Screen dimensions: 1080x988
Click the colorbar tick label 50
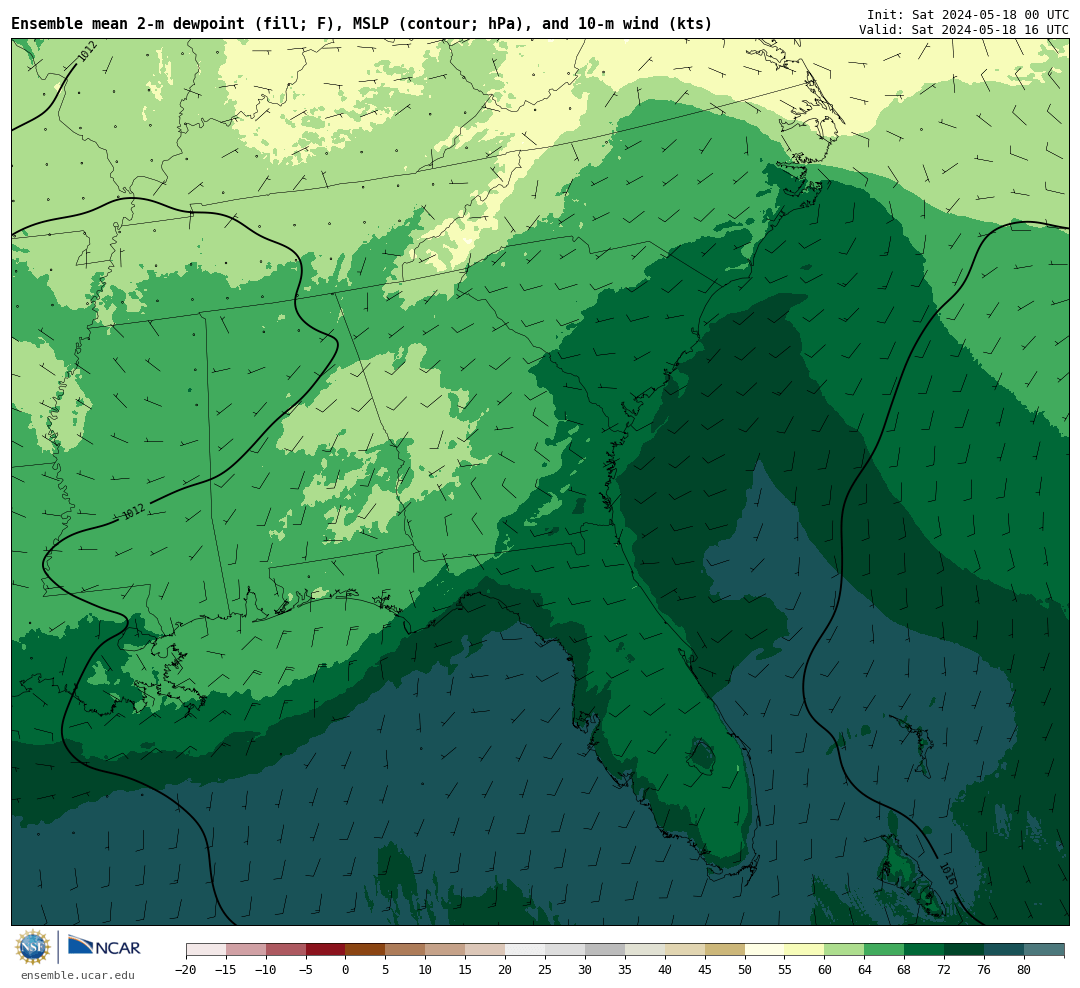pos(745,970)
